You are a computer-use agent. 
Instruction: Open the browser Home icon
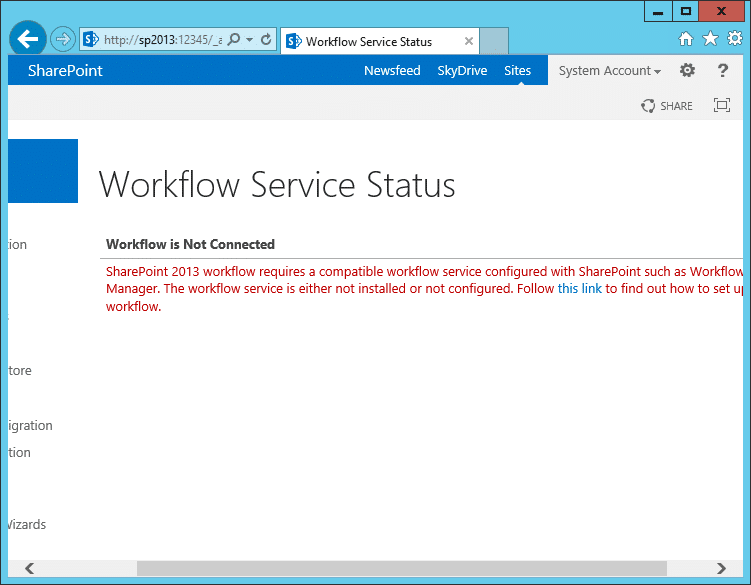686,39
